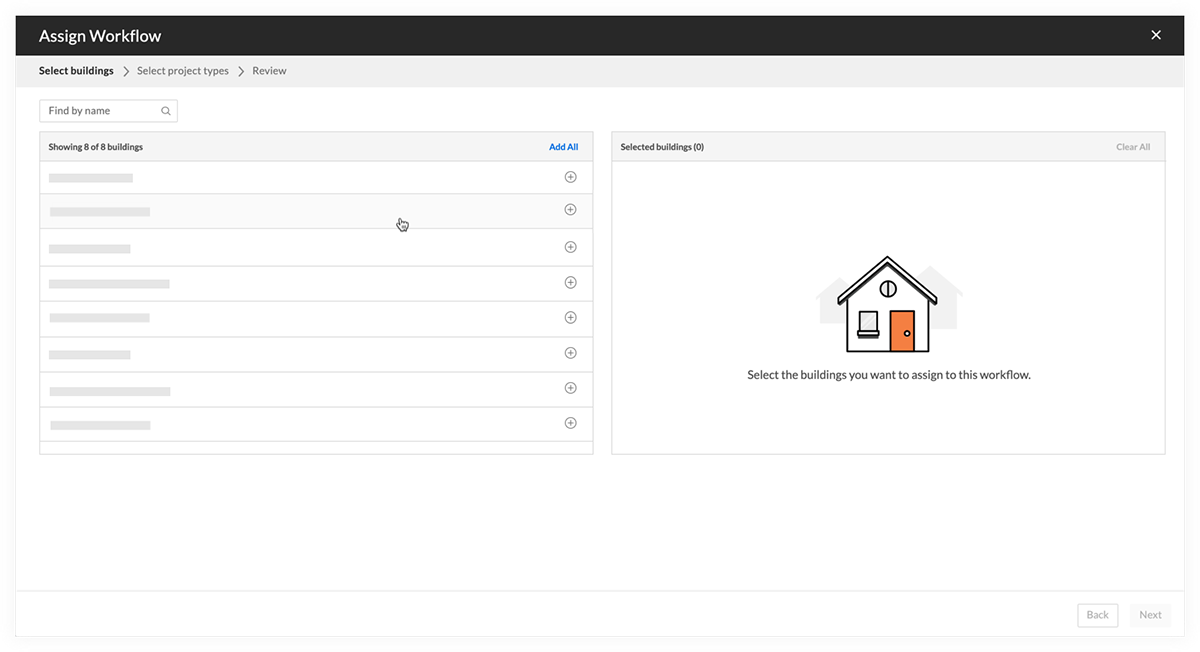1200x652 pixels.
Task: Select the fifth building with its plus icon
Action: [570, 317]
